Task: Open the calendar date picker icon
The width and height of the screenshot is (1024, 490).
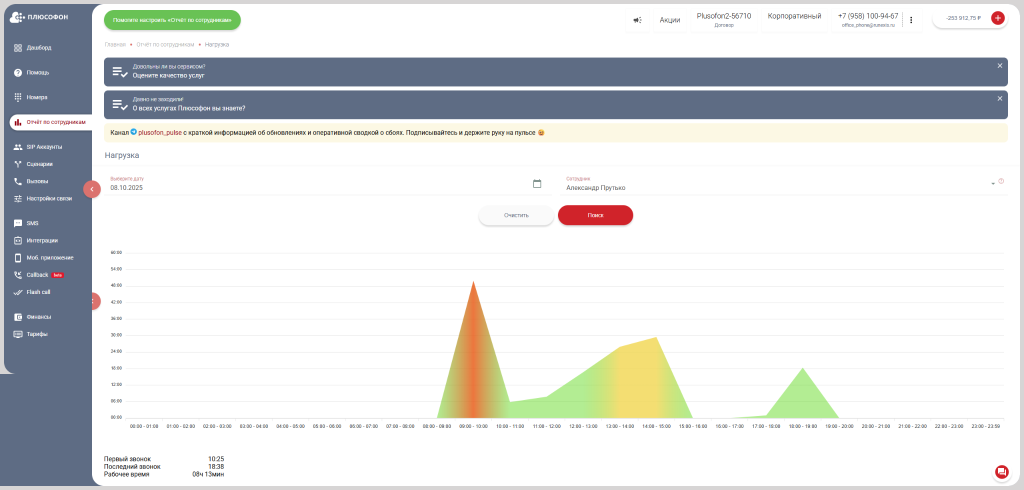Action: pyautogui.click(x=537, y=184)
